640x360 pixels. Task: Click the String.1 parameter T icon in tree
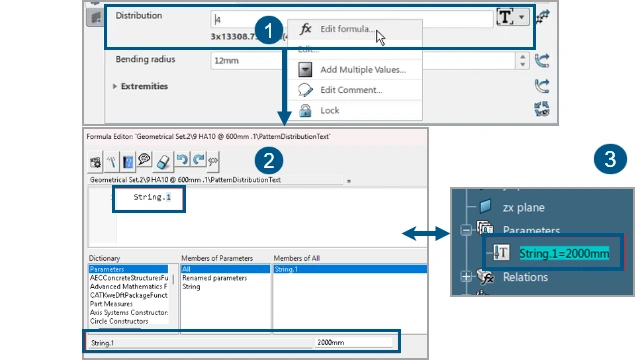[x=501, y=253]
